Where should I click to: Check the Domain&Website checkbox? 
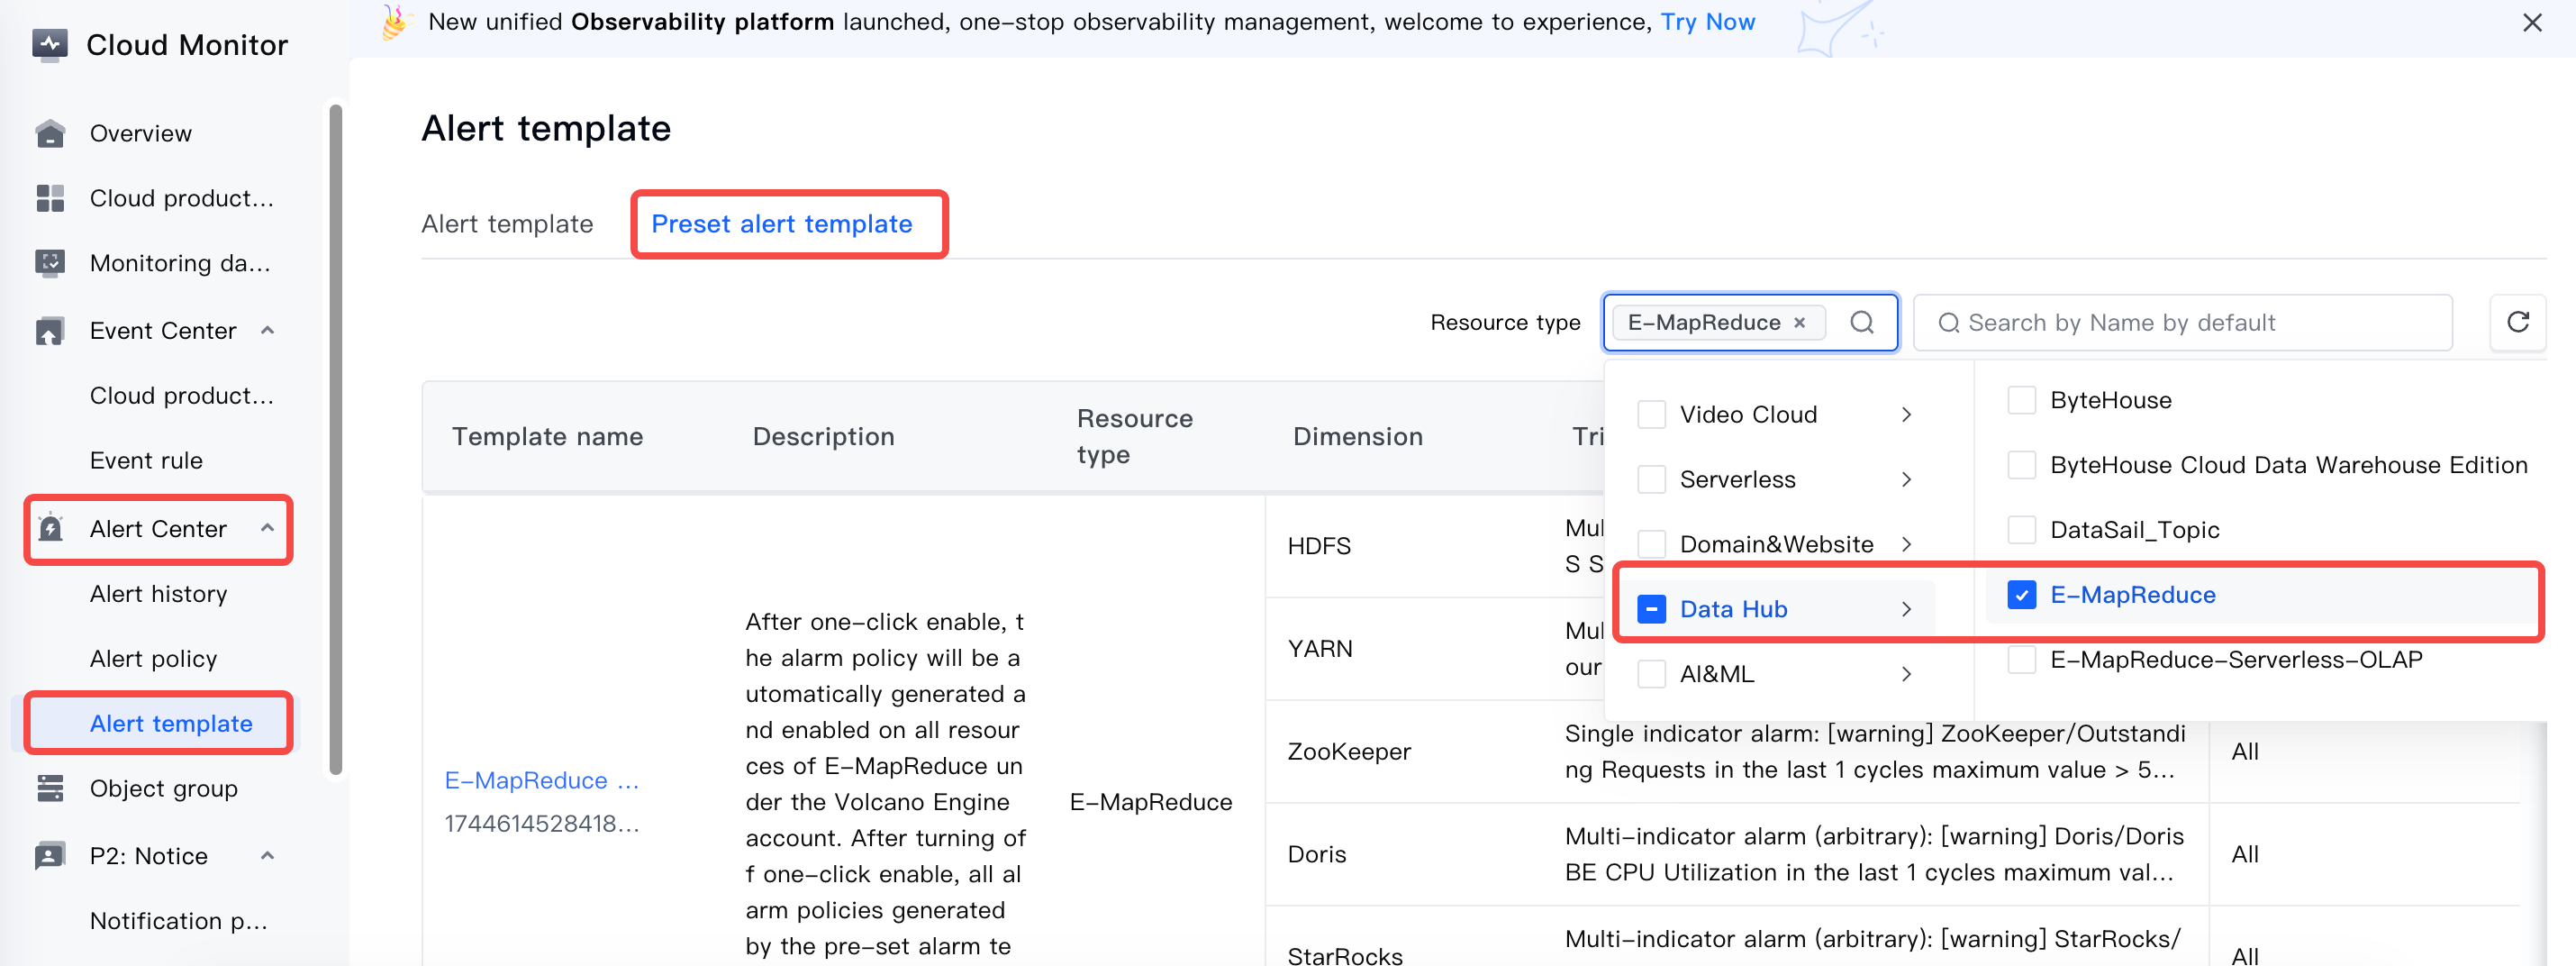[x=1651, y=544]
